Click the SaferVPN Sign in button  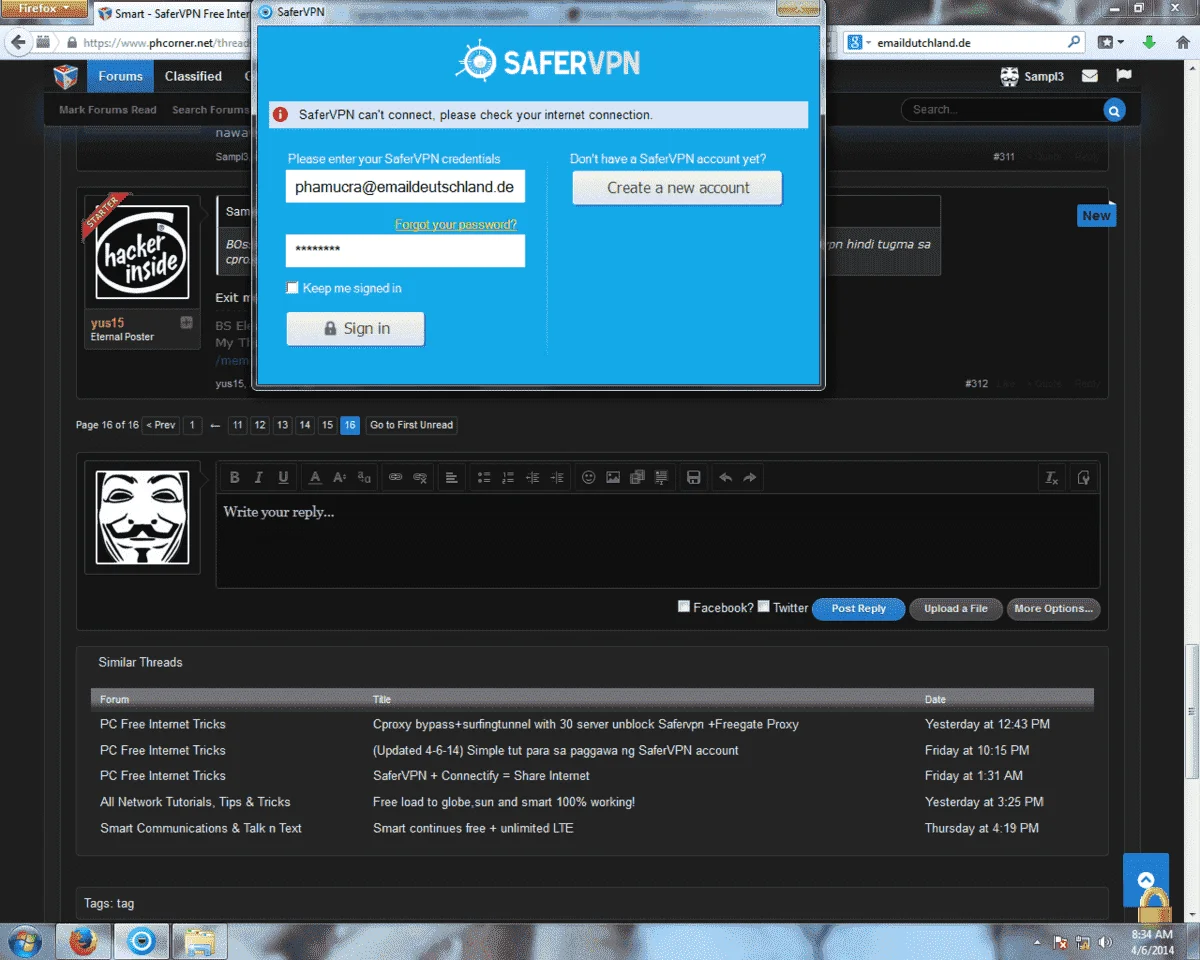[x=355, y=328]
